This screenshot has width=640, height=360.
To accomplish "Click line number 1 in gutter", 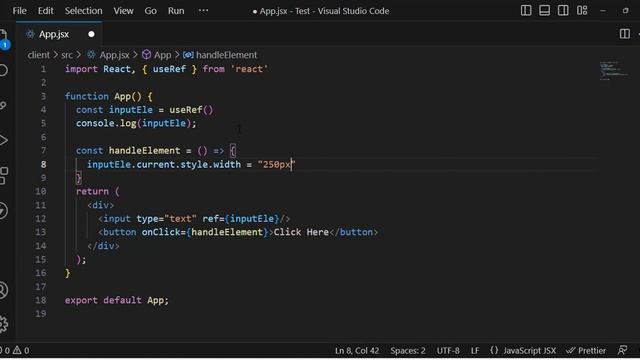I will point(43,69).
